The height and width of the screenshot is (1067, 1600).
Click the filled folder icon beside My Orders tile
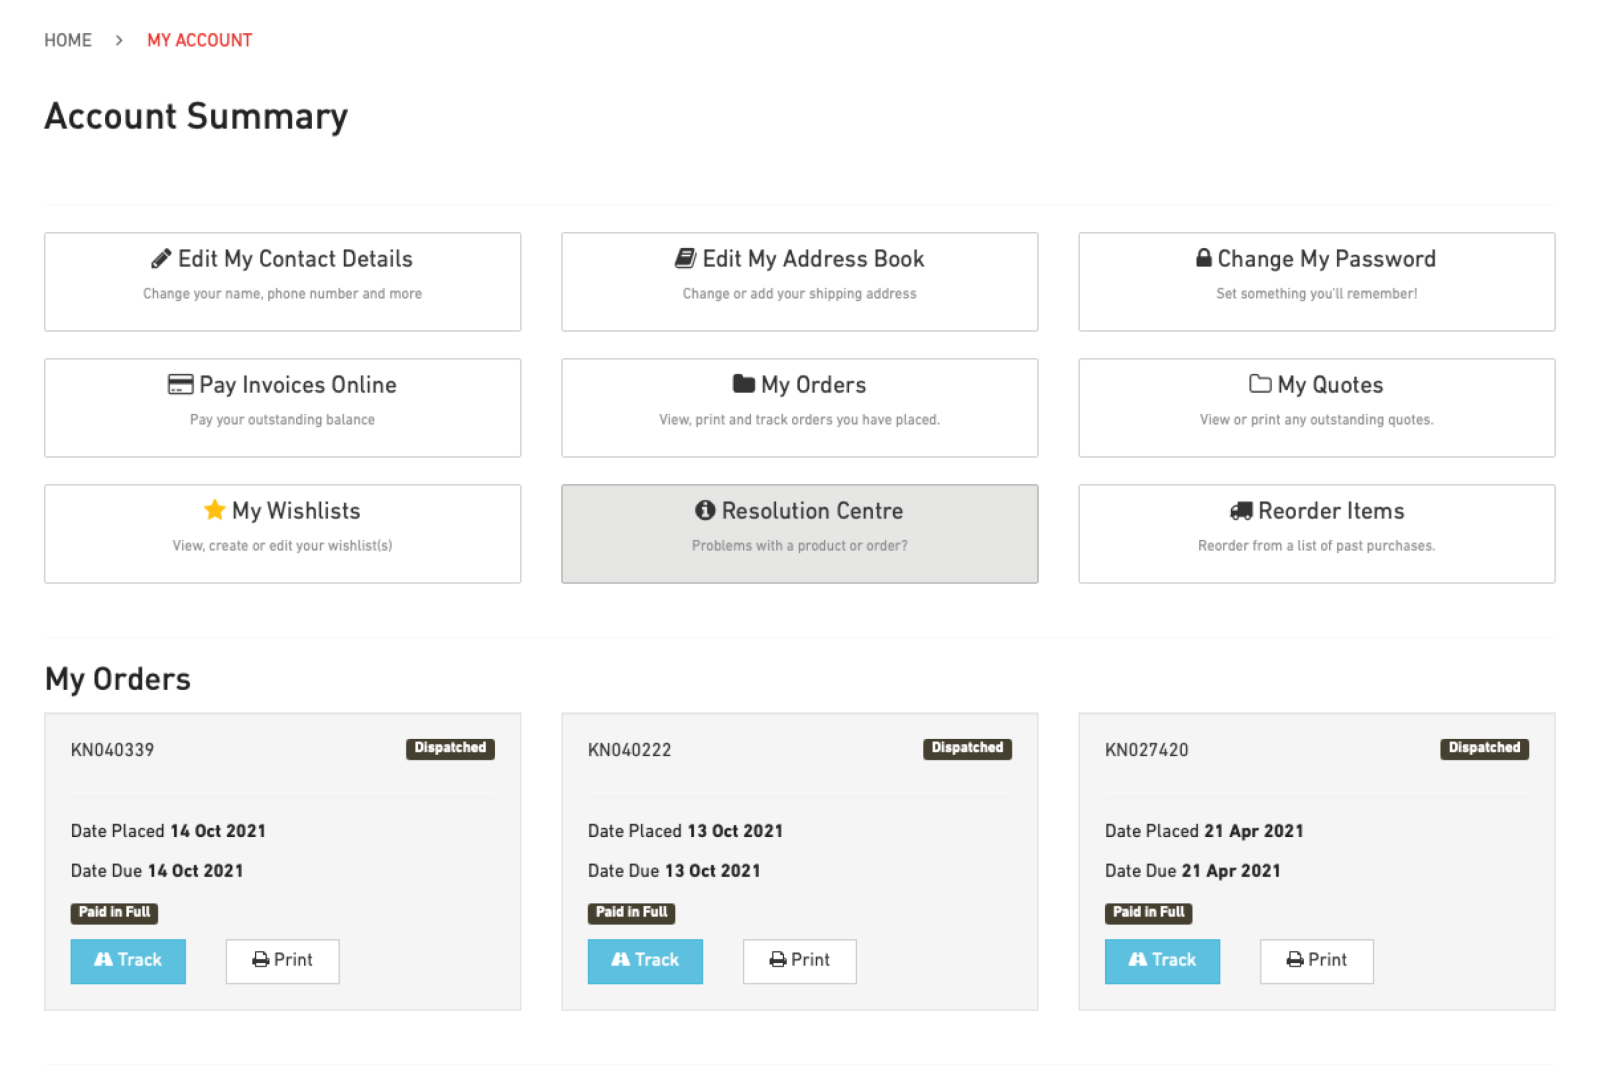click(744, 384)
